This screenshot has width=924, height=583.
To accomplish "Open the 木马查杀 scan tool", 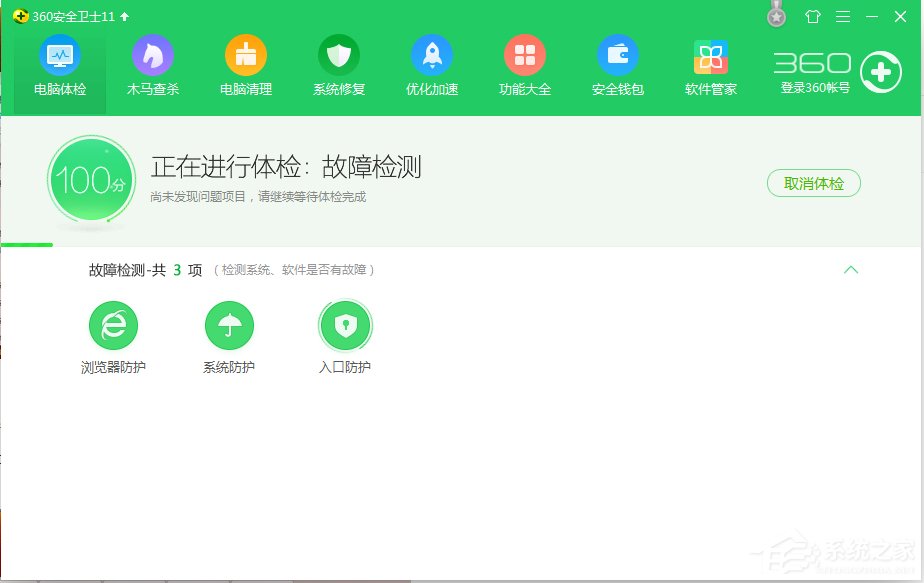I will [x=152, y=65].
